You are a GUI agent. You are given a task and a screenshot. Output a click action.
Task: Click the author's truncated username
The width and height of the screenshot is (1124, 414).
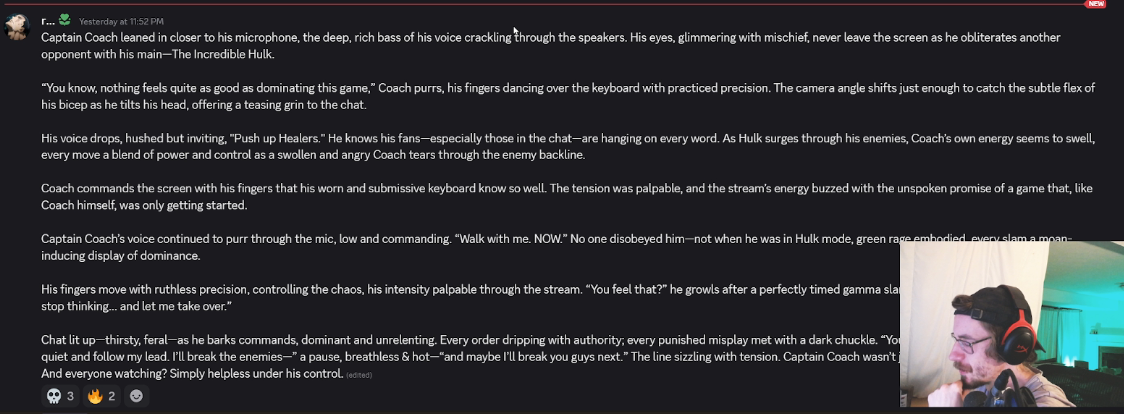48,21
